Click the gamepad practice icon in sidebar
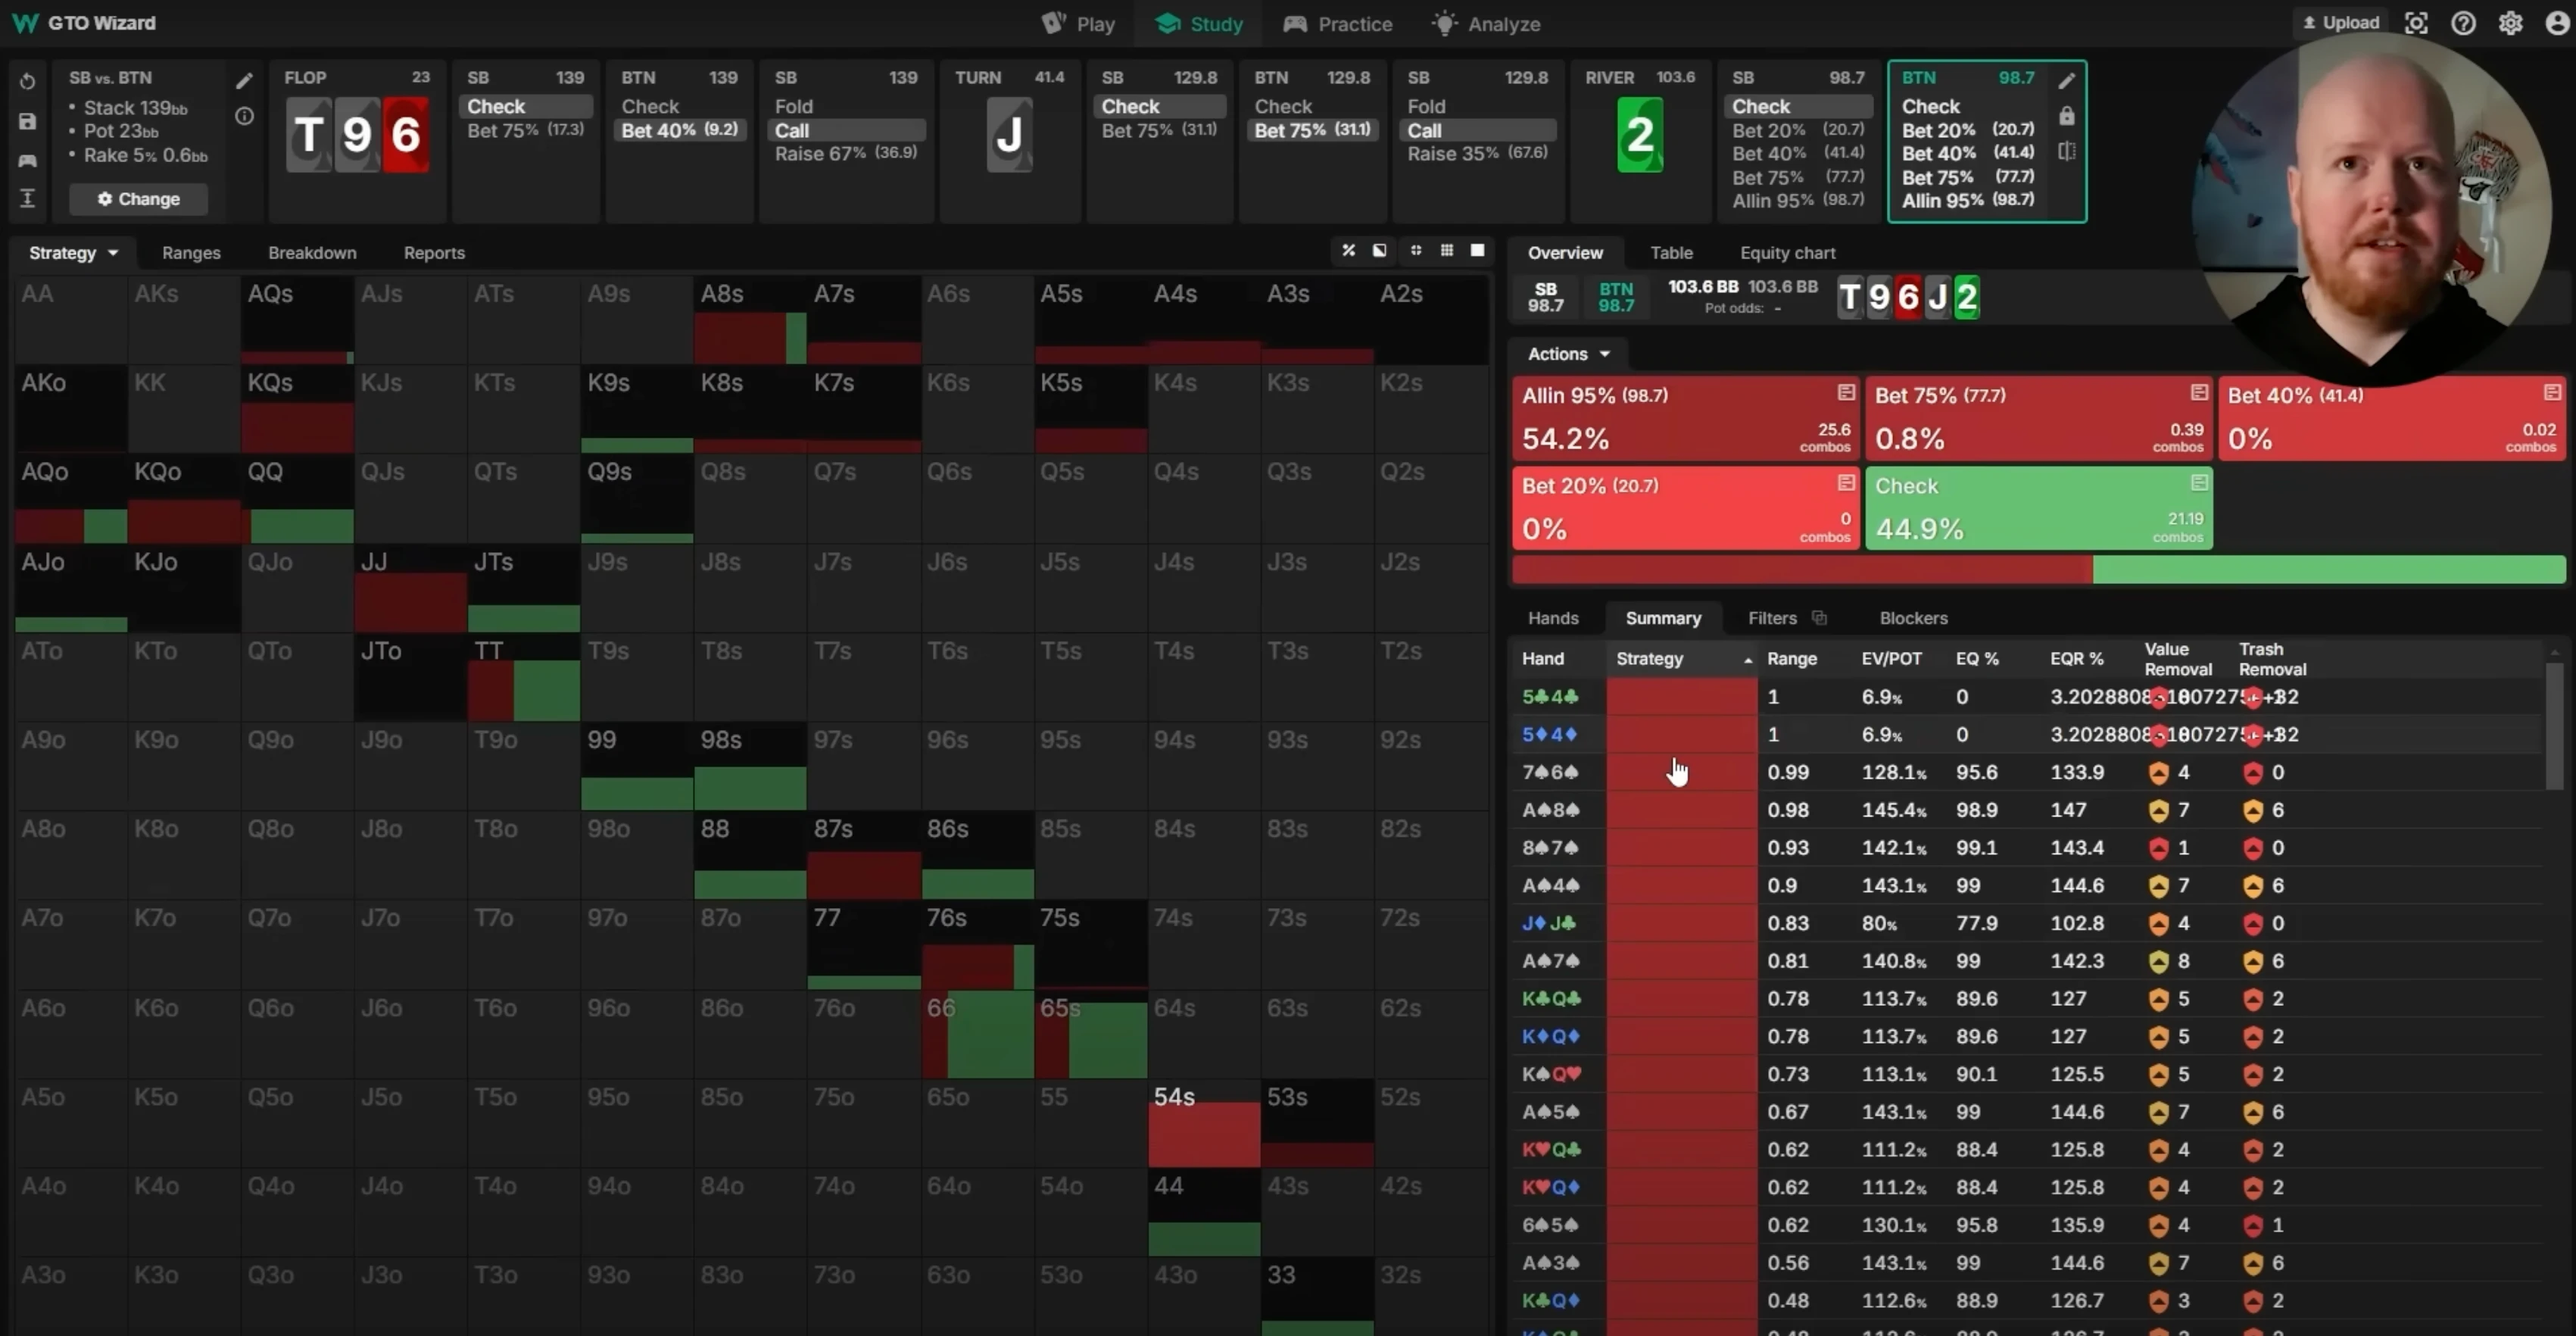The height and width of the screenshot is (1336, 2576). tap(27, 160)
